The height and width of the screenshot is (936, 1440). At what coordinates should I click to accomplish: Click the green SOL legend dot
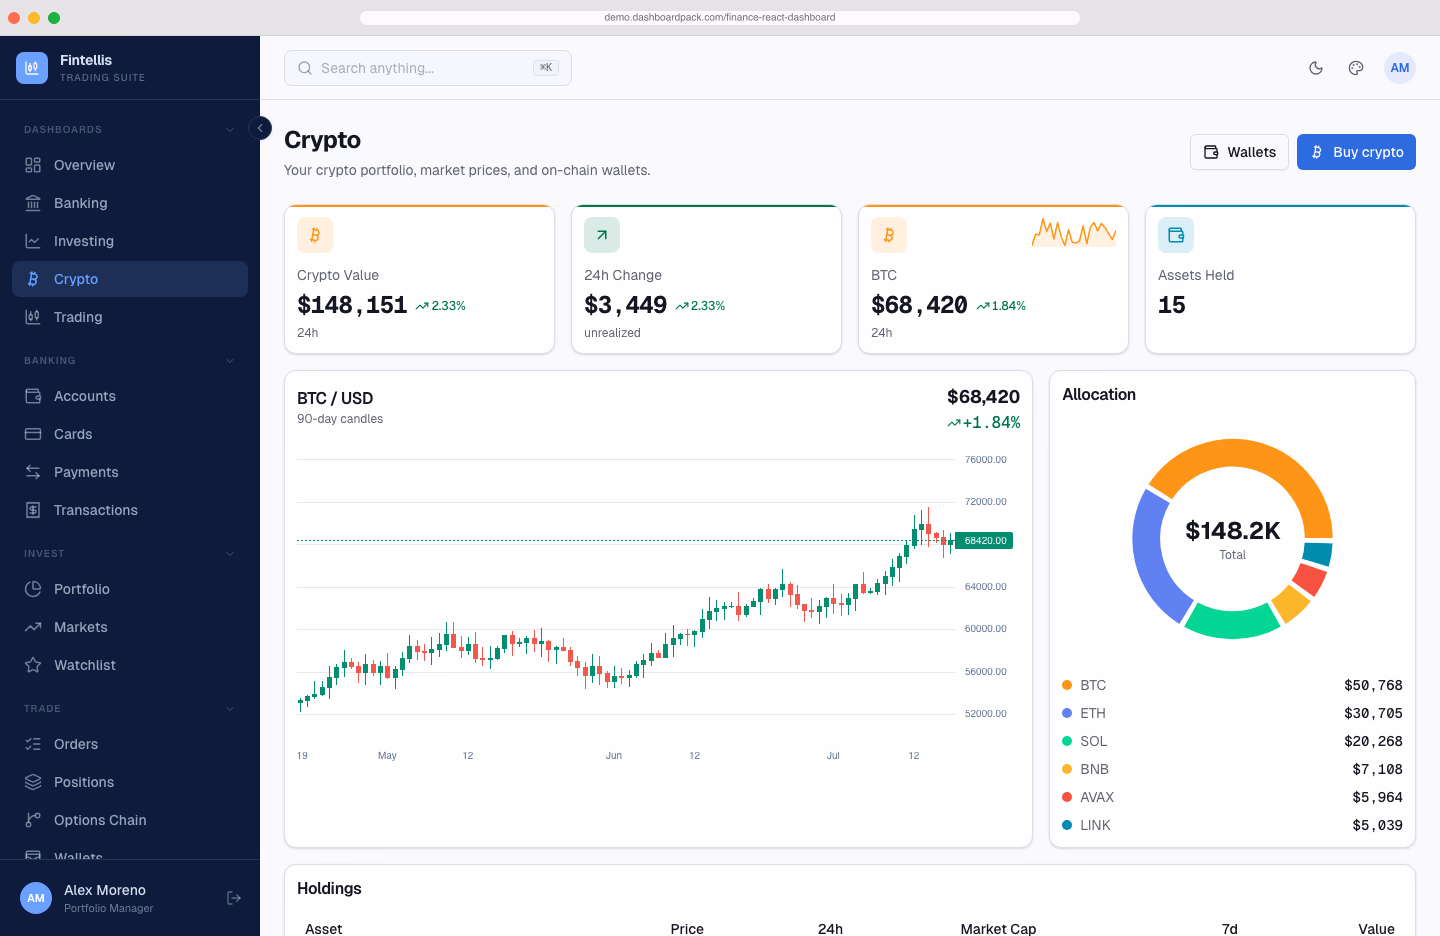(x=1067, y=741)
